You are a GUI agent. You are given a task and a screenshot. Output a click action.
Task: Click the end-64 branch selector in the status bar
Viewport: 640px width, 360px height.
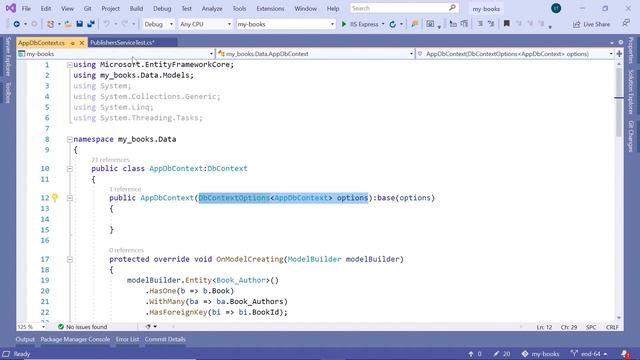click(x=589, y=354)
